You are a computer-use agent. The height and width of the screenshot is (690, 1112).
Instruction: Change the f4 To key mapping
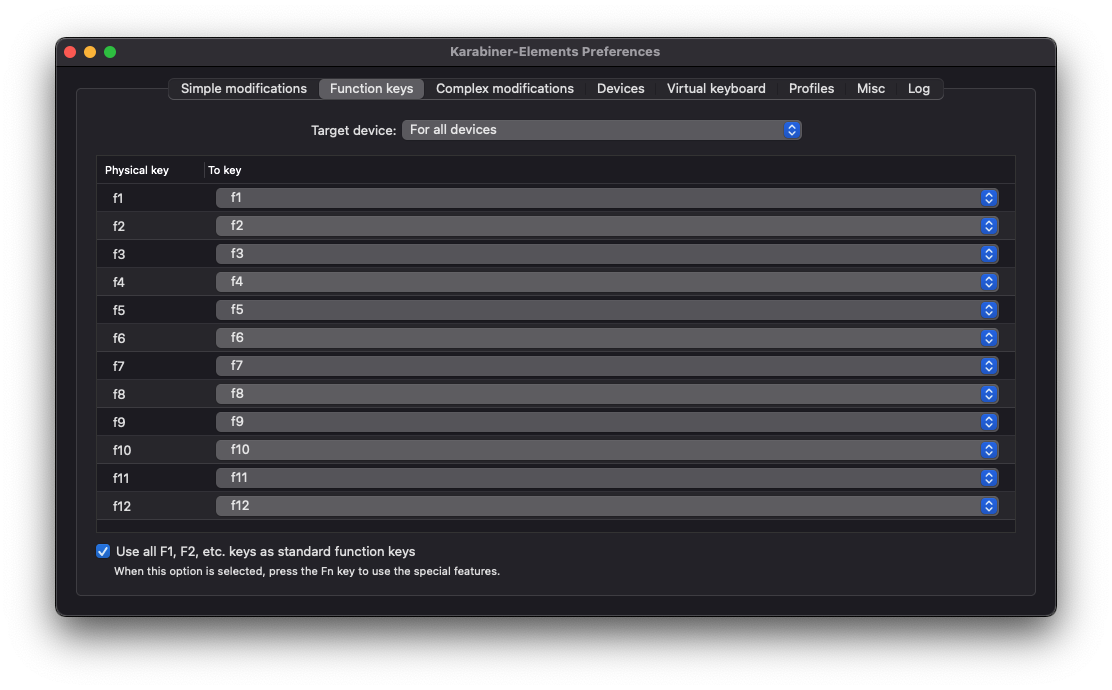point(607,282)
